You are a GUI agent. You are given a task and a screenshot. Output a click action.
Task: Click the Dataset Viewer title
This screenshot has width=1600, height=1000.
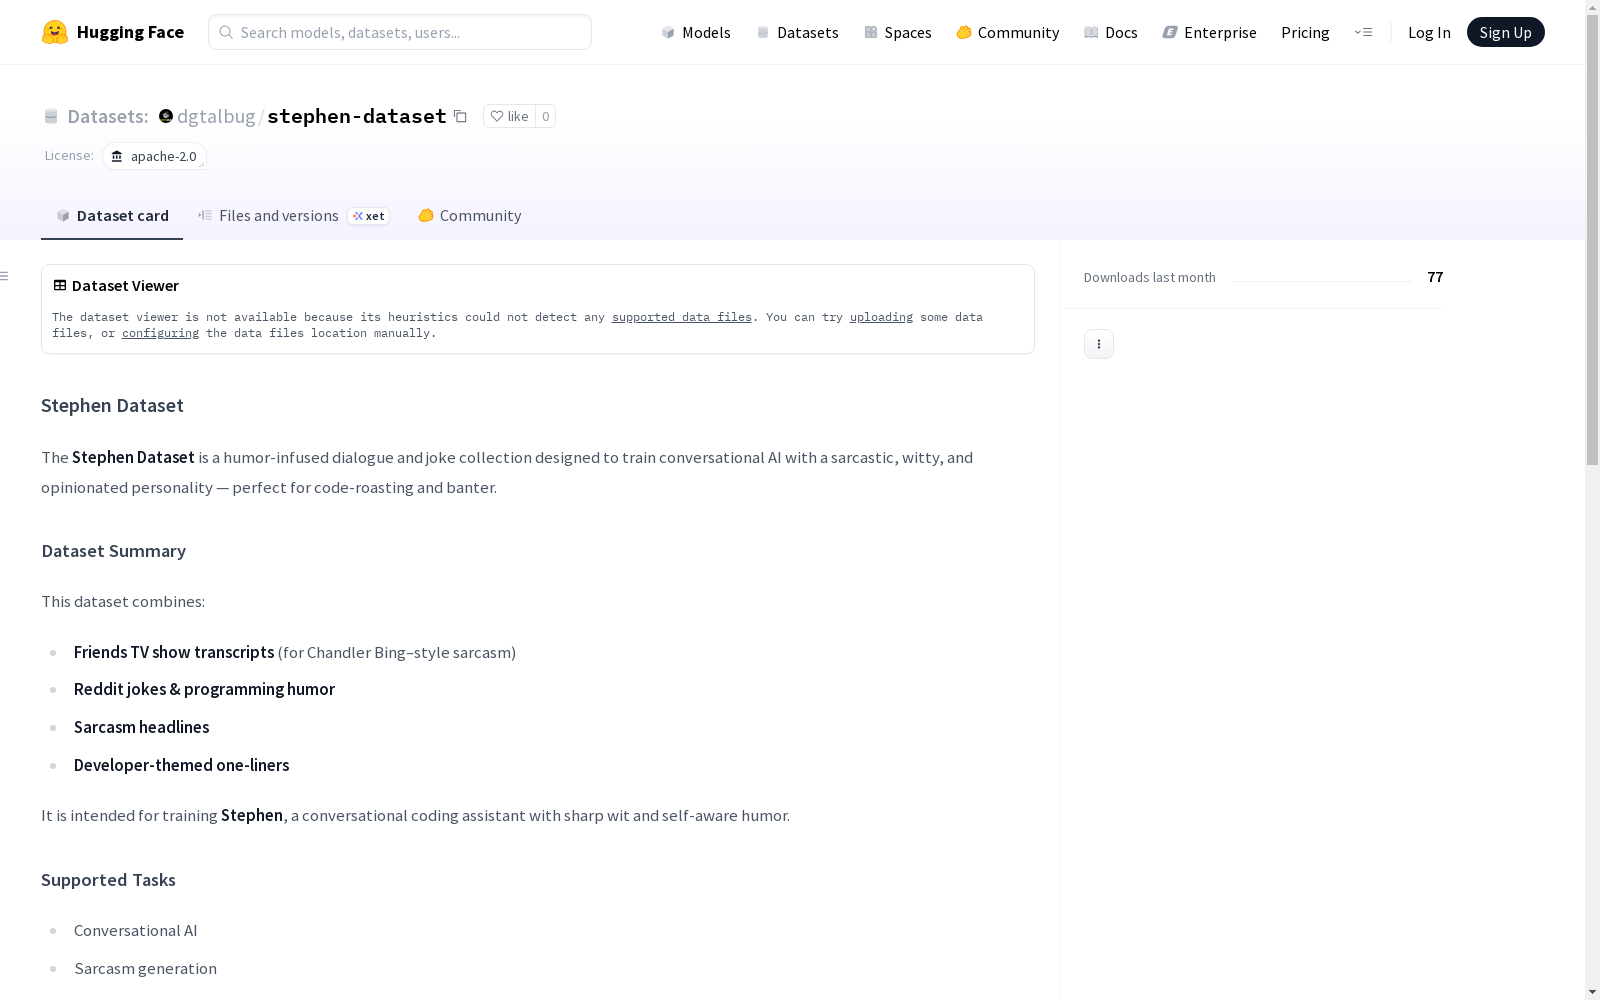click(125, 286)
